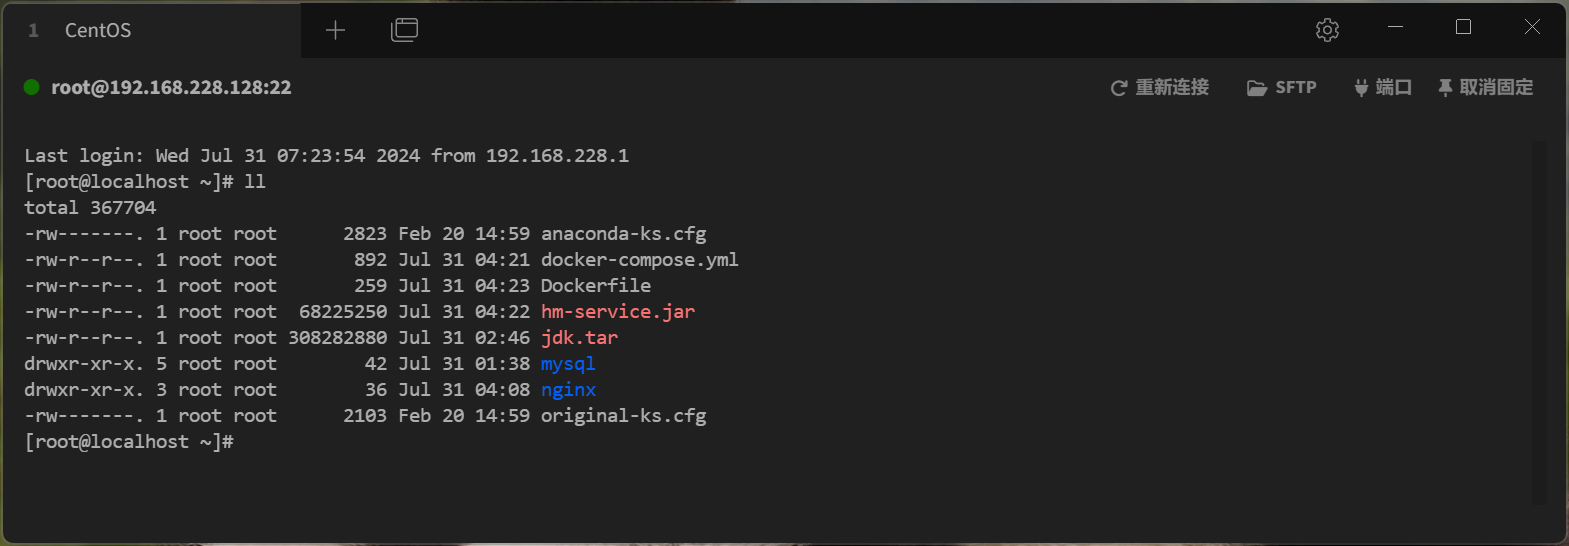
Task: Click the hm-service.jar filename in the terminal
Action: [x=618, y=312]
